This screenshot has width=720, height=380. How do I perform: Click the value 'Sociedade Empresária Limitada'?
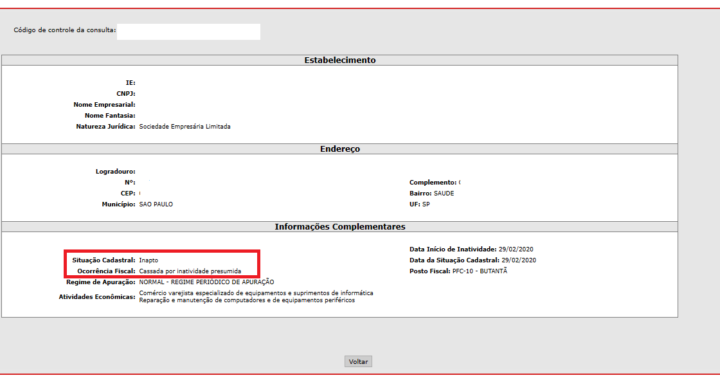(x=185, y=127)
